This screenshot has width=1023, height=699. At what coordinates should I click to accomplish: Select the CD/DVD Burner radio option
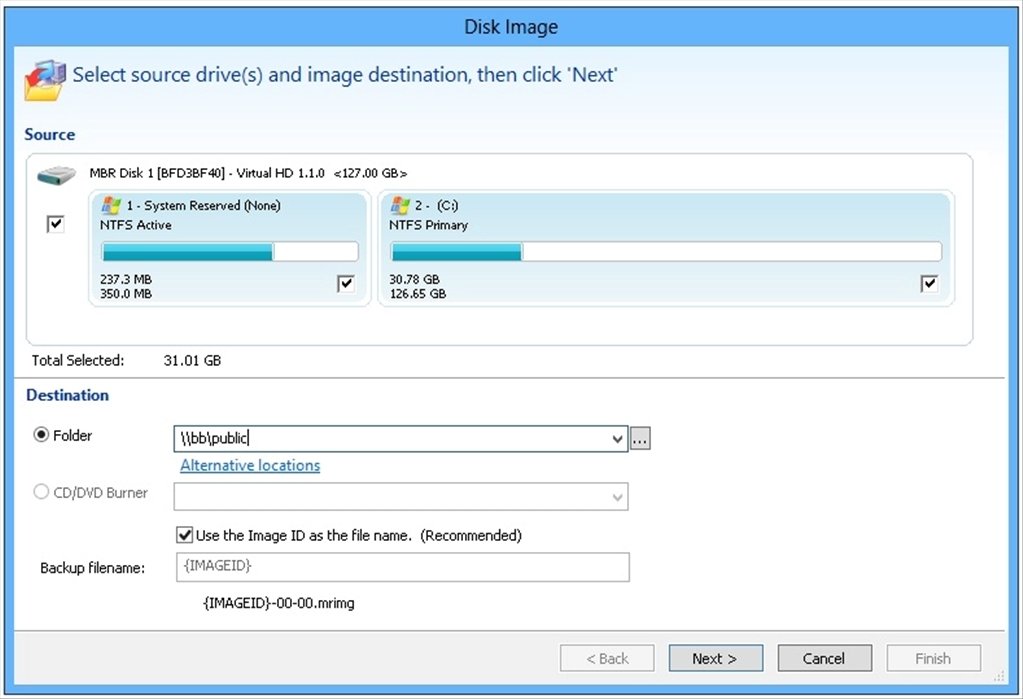click(41, 491)
